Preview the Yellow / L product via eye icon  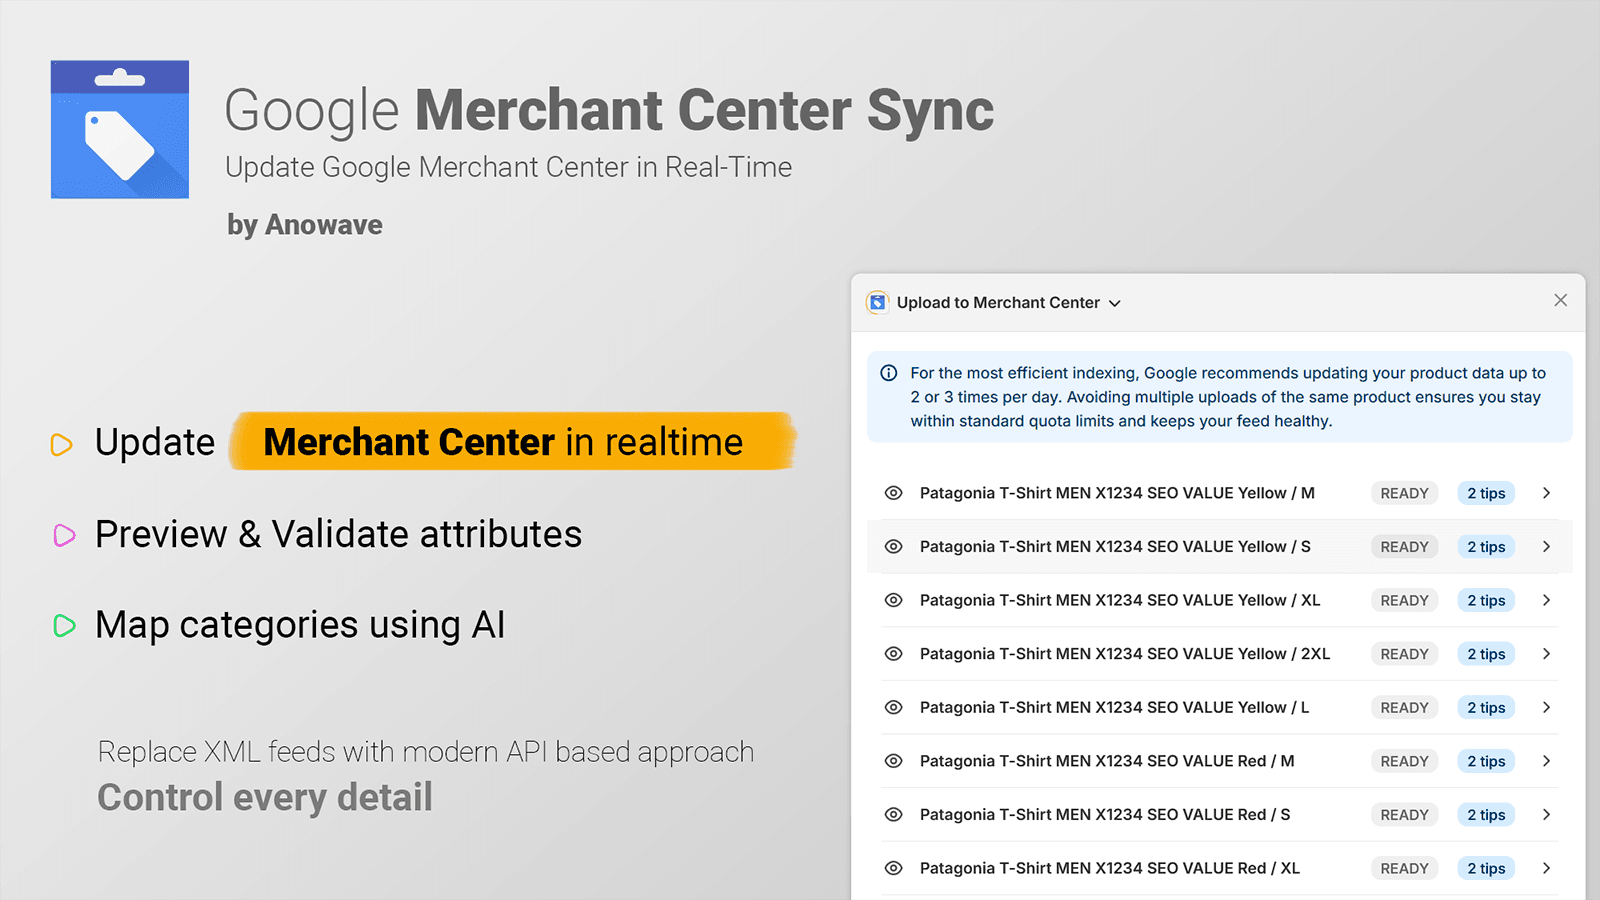point(894,707)
